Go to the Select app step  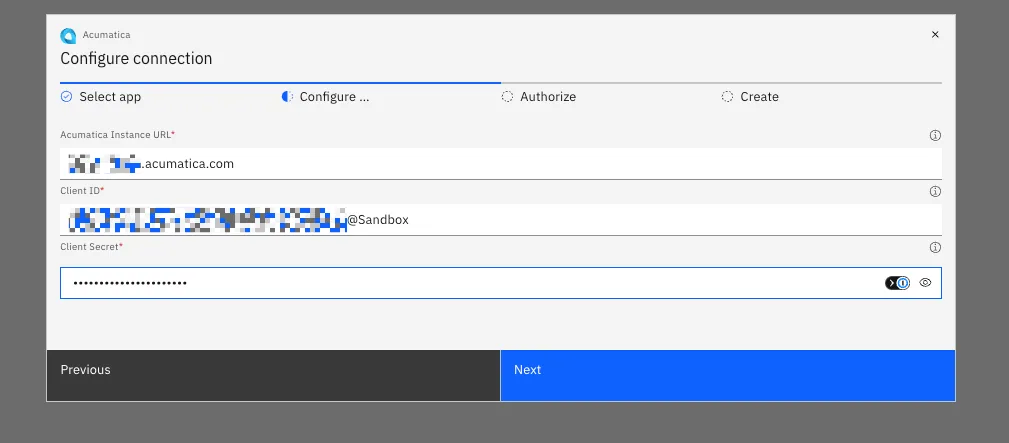click(x=110, y=97)
